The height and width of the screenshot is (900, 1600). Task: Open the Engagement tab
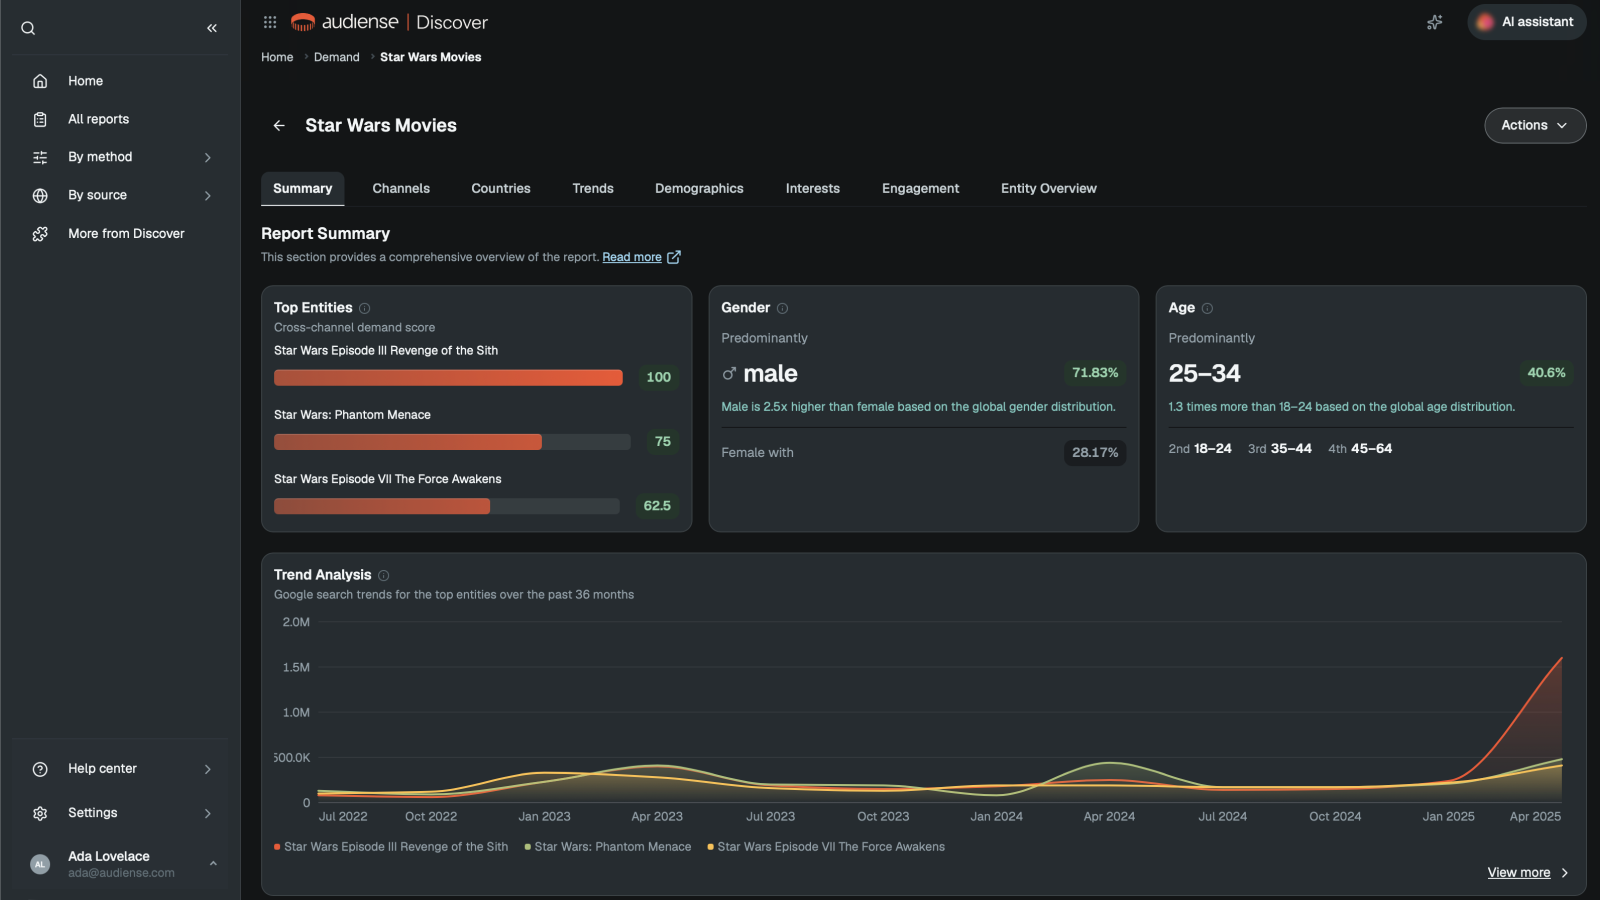click(x=920, y=188)
